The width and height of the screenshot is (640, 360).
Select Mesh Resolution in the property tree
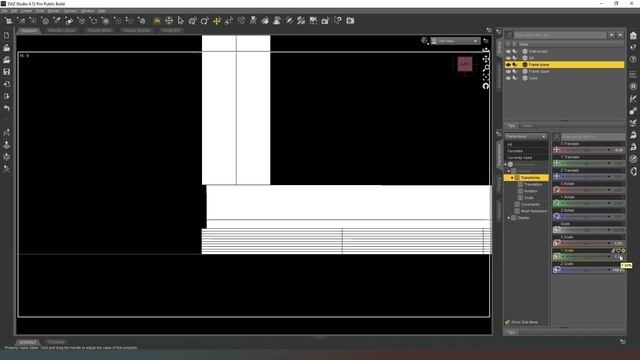point(534,211)
